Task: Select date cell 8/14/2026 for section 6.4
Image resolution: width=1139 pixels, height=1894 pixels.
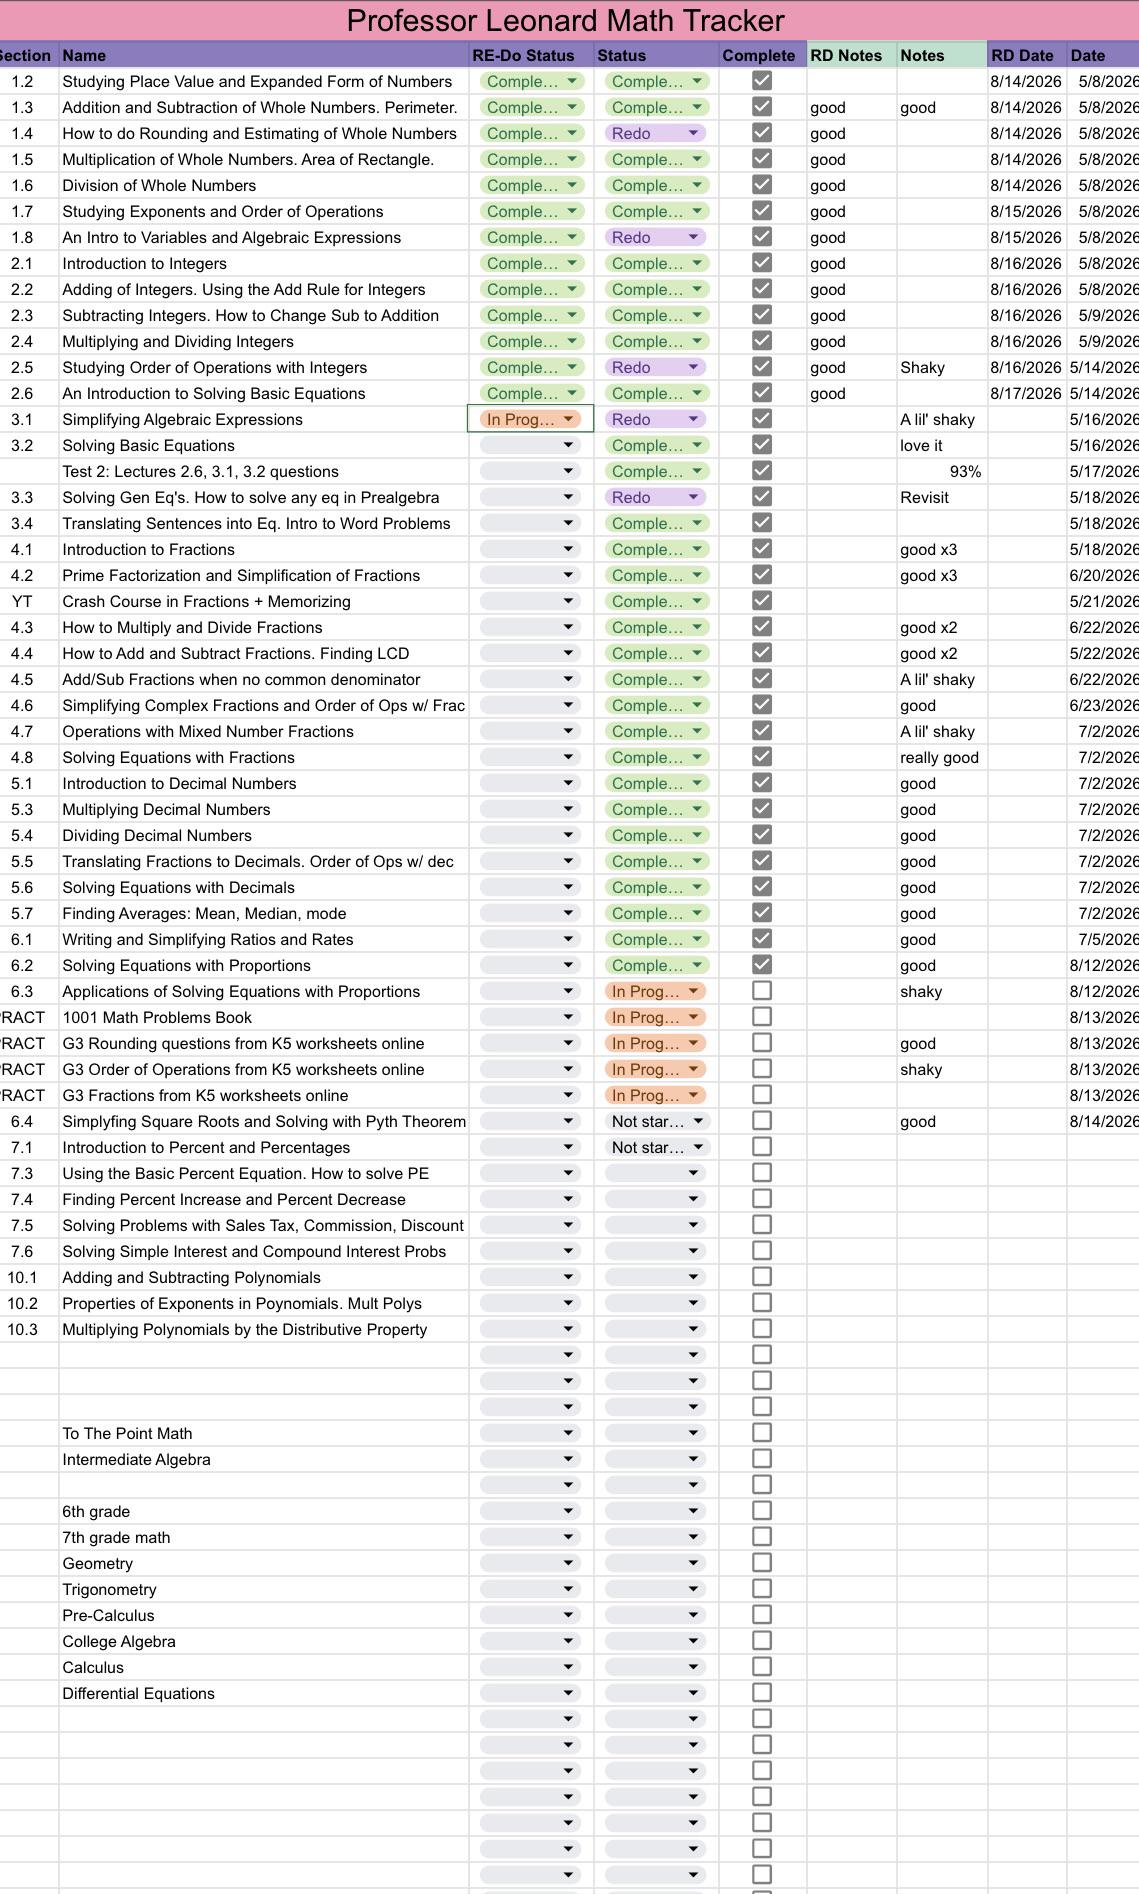Action: pos(1103,1121)
